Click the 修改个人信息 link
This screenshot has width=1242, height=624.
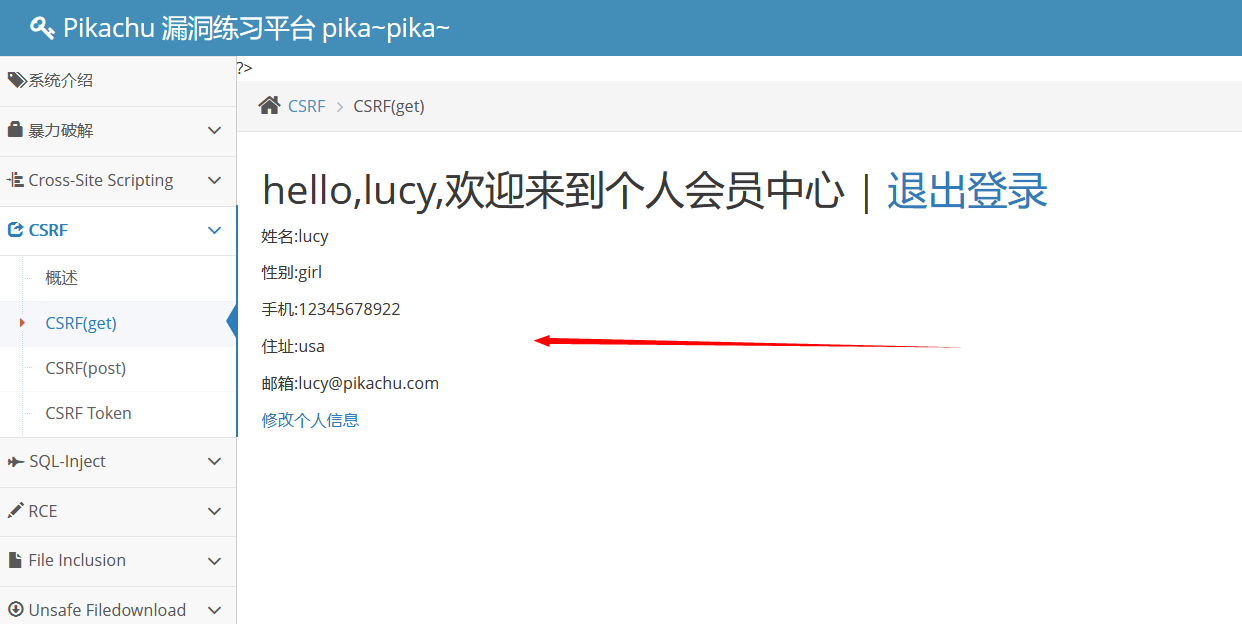(310, 420)
